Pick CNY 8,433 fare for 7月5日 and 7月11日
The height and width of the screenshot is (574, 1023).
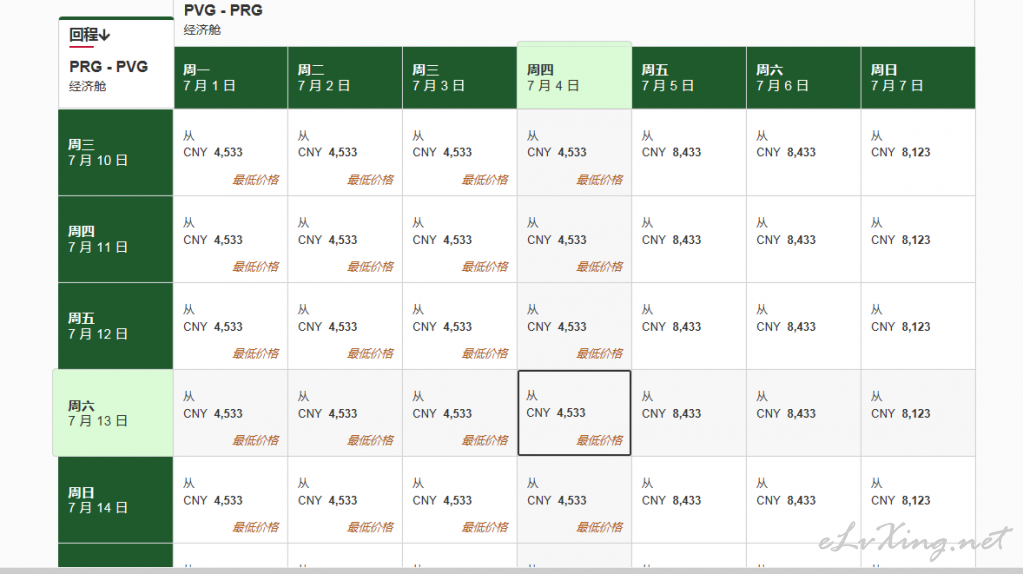pos(689,239)
